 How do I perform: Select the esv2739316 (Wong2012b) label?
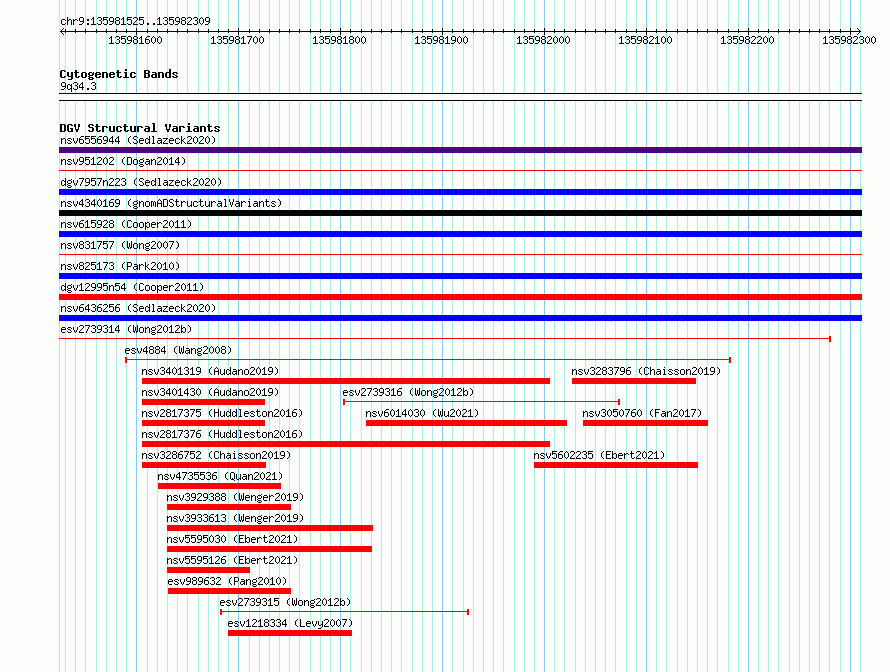pos(408,392)
